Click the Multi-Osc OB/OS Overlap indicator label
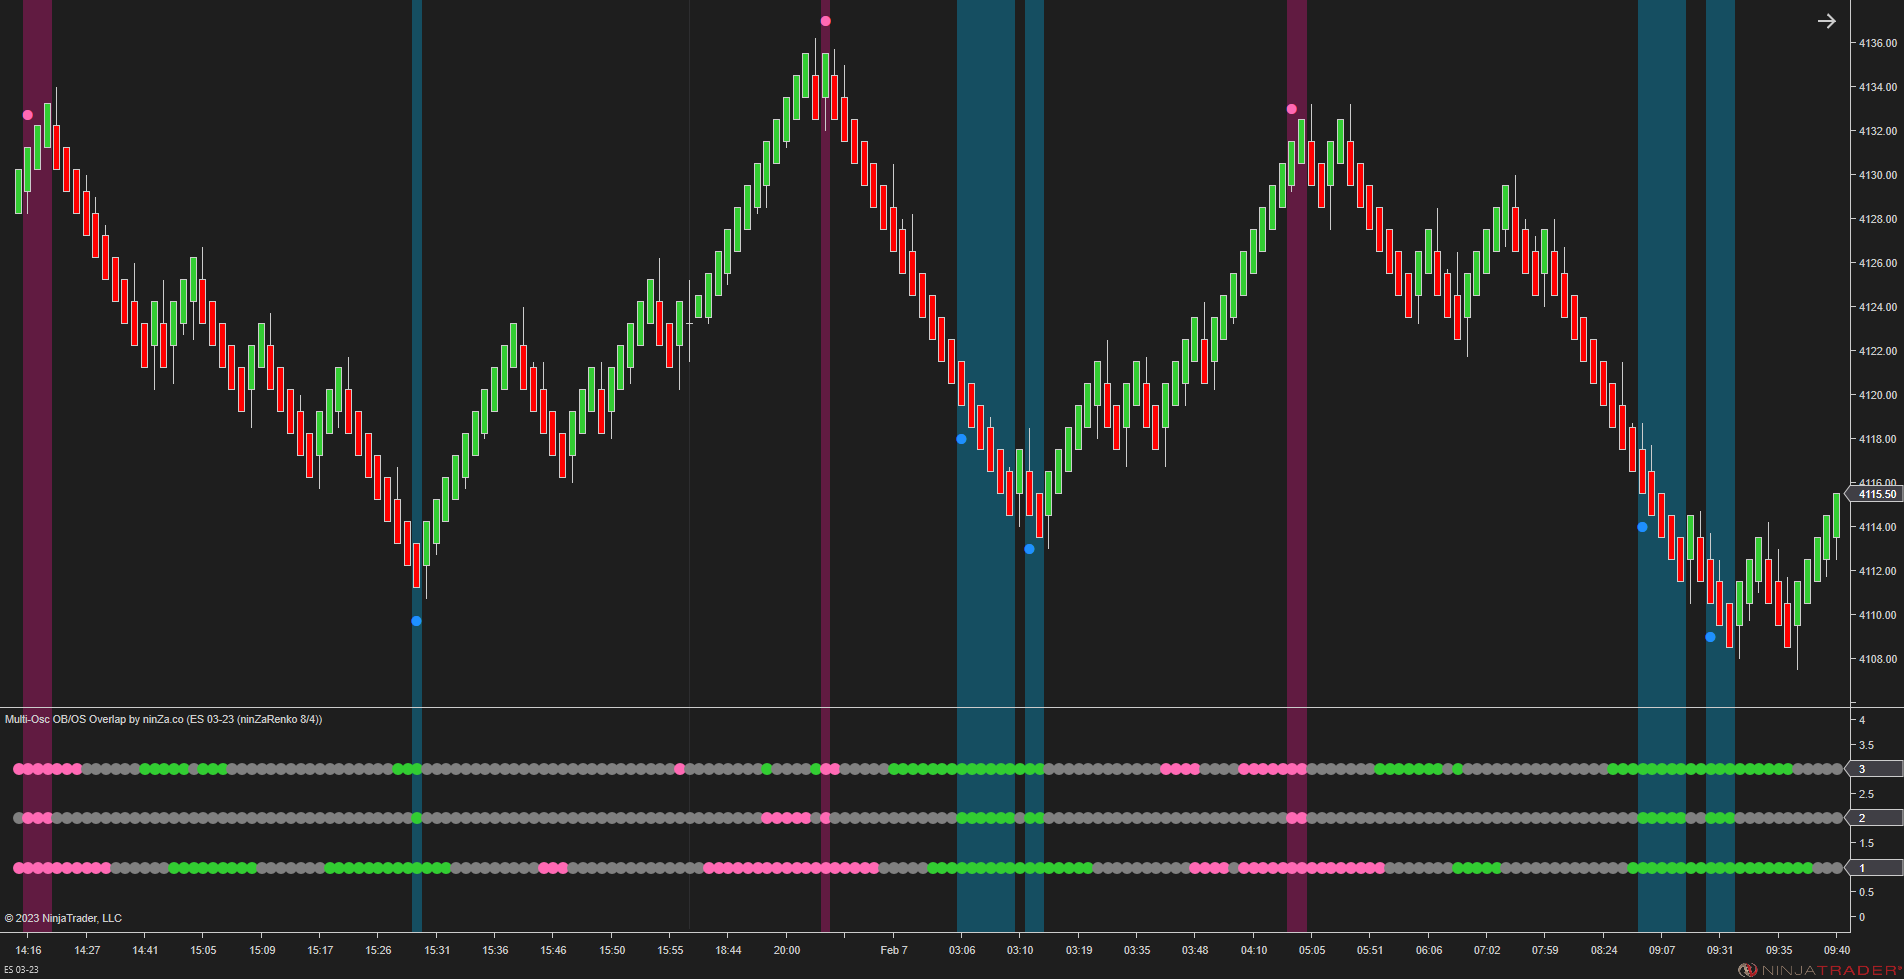 click(163, 719)
